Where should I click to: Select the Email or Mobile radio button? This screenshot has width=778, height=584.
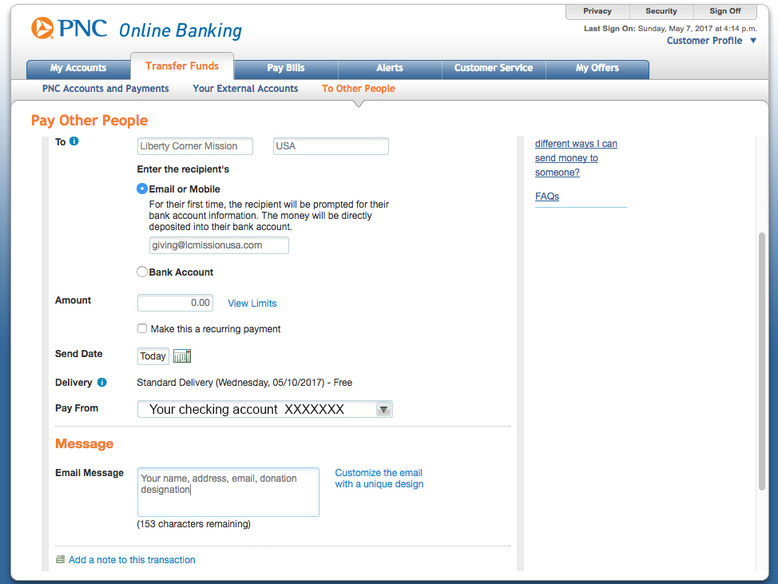(x=142, y=189)
